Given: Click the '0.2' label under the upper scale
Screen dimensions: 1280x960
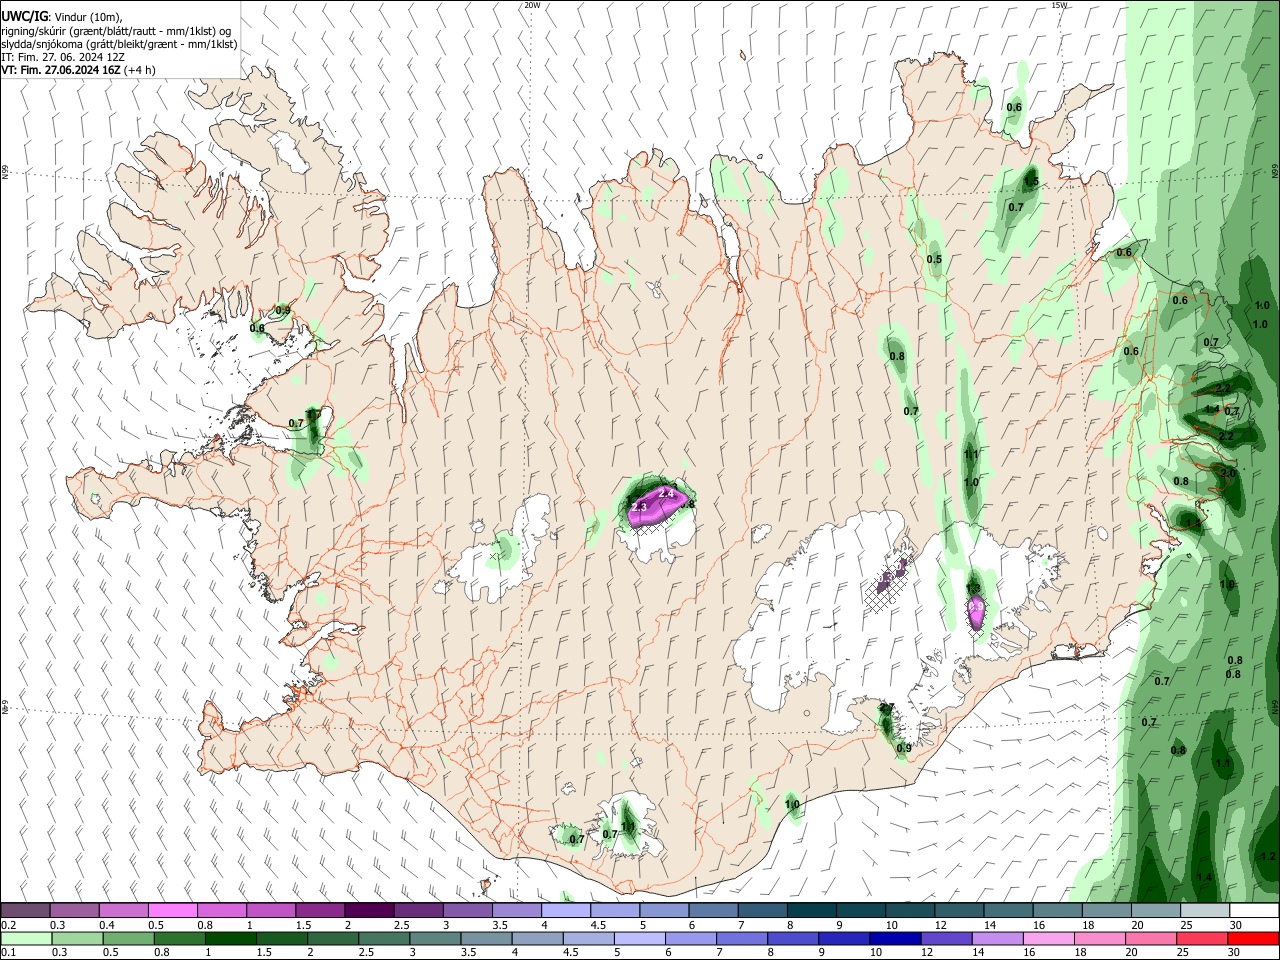Looking at the screenshot, I should pyautogui.click(x=8, y=925).
